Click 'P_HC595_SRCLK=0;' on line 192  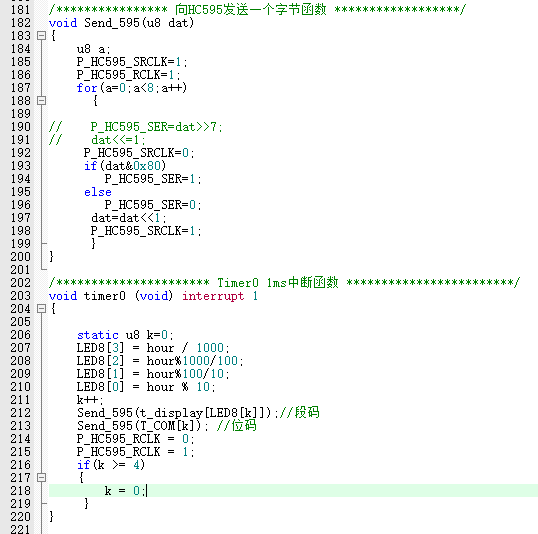pos(139,153)
